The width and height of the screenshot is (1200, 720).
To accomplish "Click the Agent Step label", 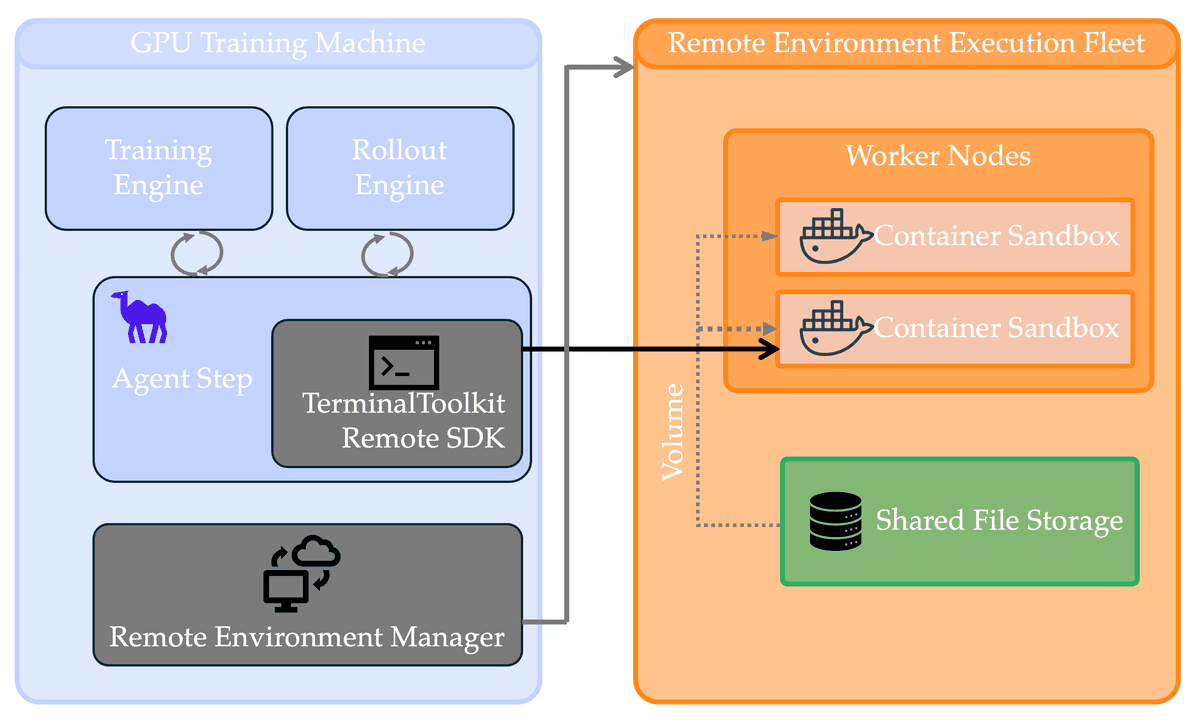I will [182, 380].
